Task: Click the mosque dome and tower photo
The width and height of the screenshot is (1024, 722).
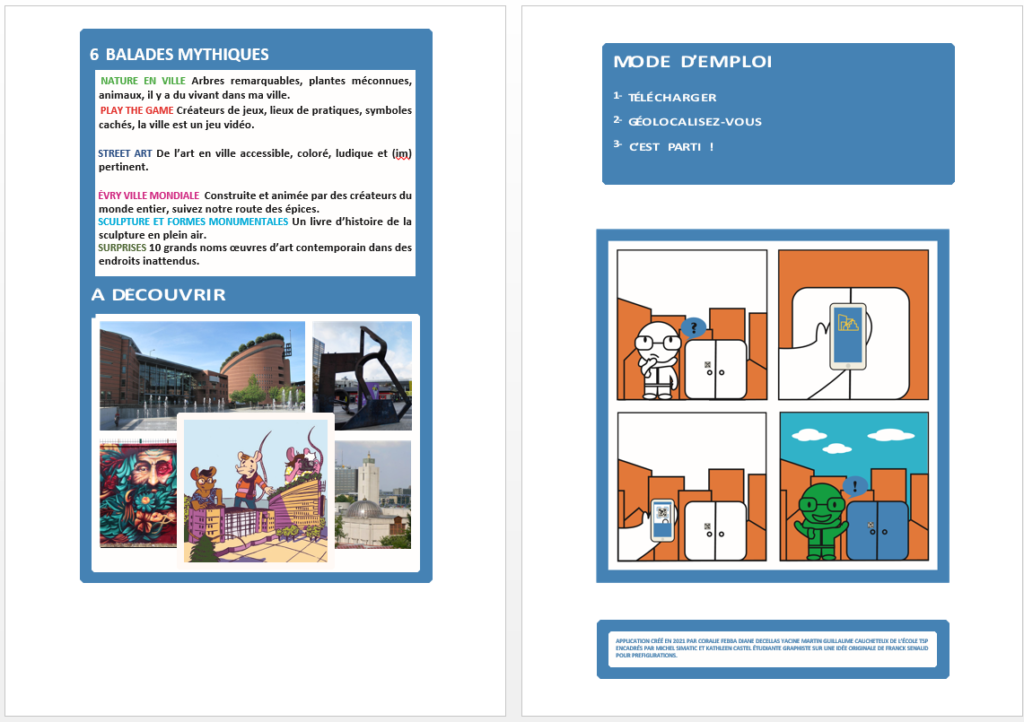Action: click(x=373, y=494)
